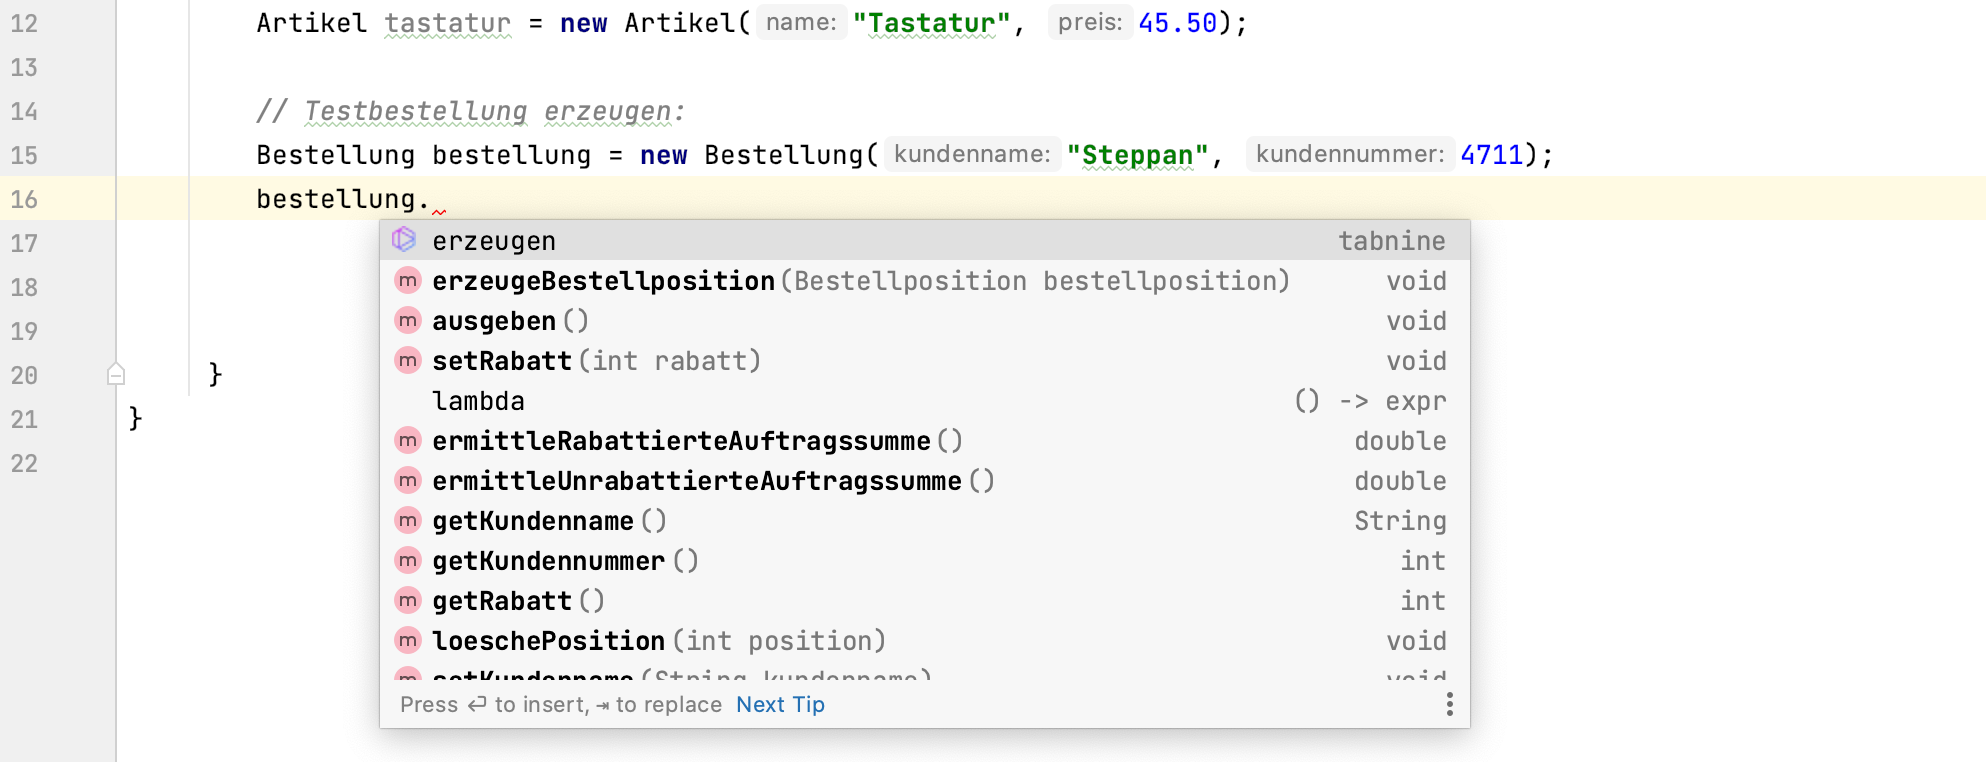1986x762 pixels.
Task: Click method icon beside ermittleRabattierteAuftragssumme
Action: click(x=407, y=441)
